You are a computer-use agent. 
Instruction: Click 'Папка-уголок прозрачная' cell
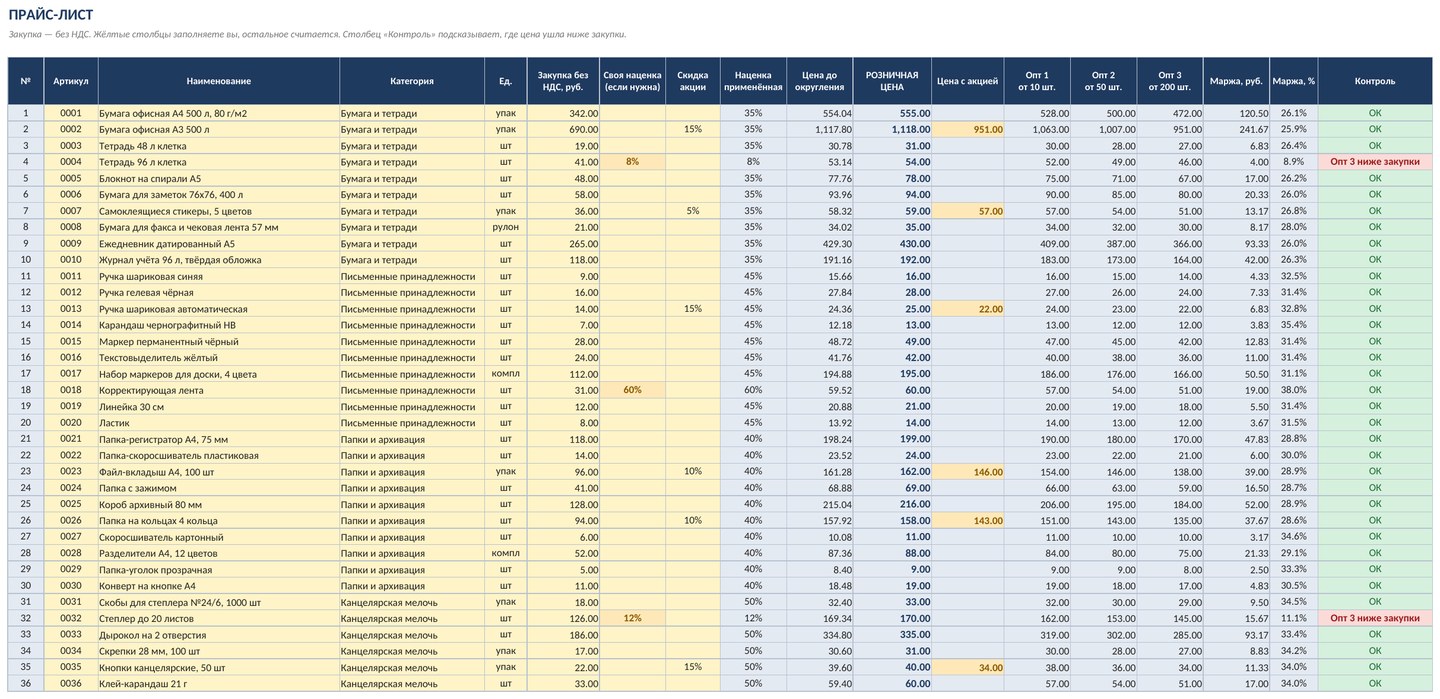coord(218,569)
